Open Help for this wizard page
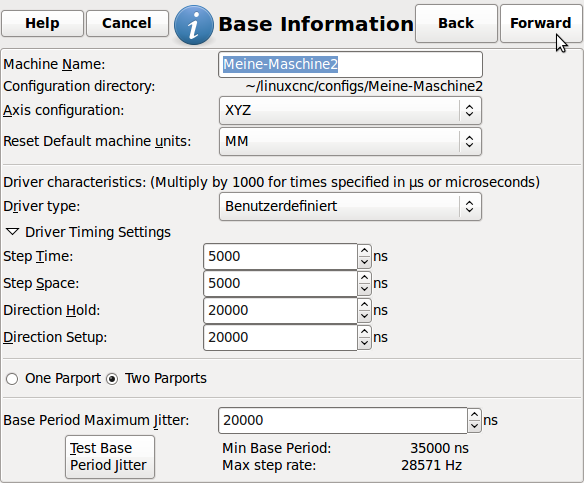584x483 pixels. (x=42, y=23)
